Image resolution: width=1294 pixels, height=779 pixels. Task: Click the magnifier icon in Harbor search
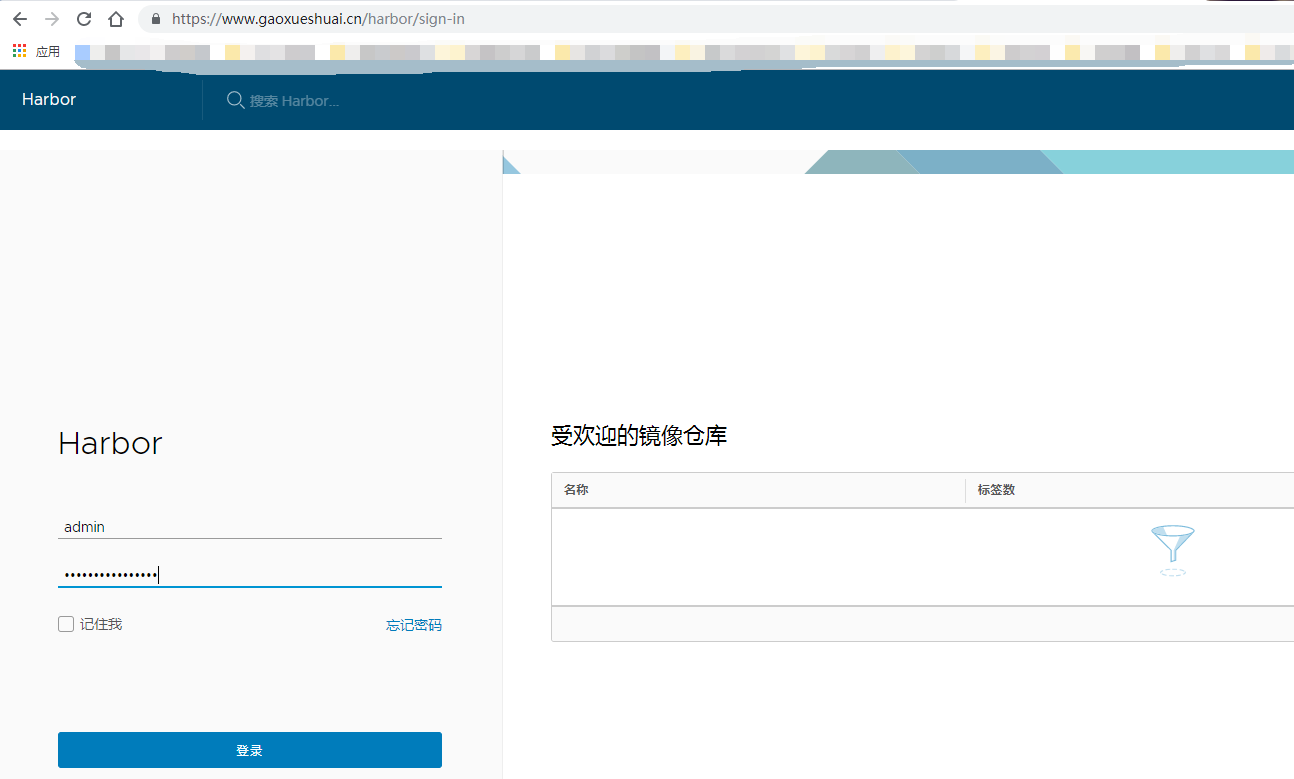pos(235,100)
